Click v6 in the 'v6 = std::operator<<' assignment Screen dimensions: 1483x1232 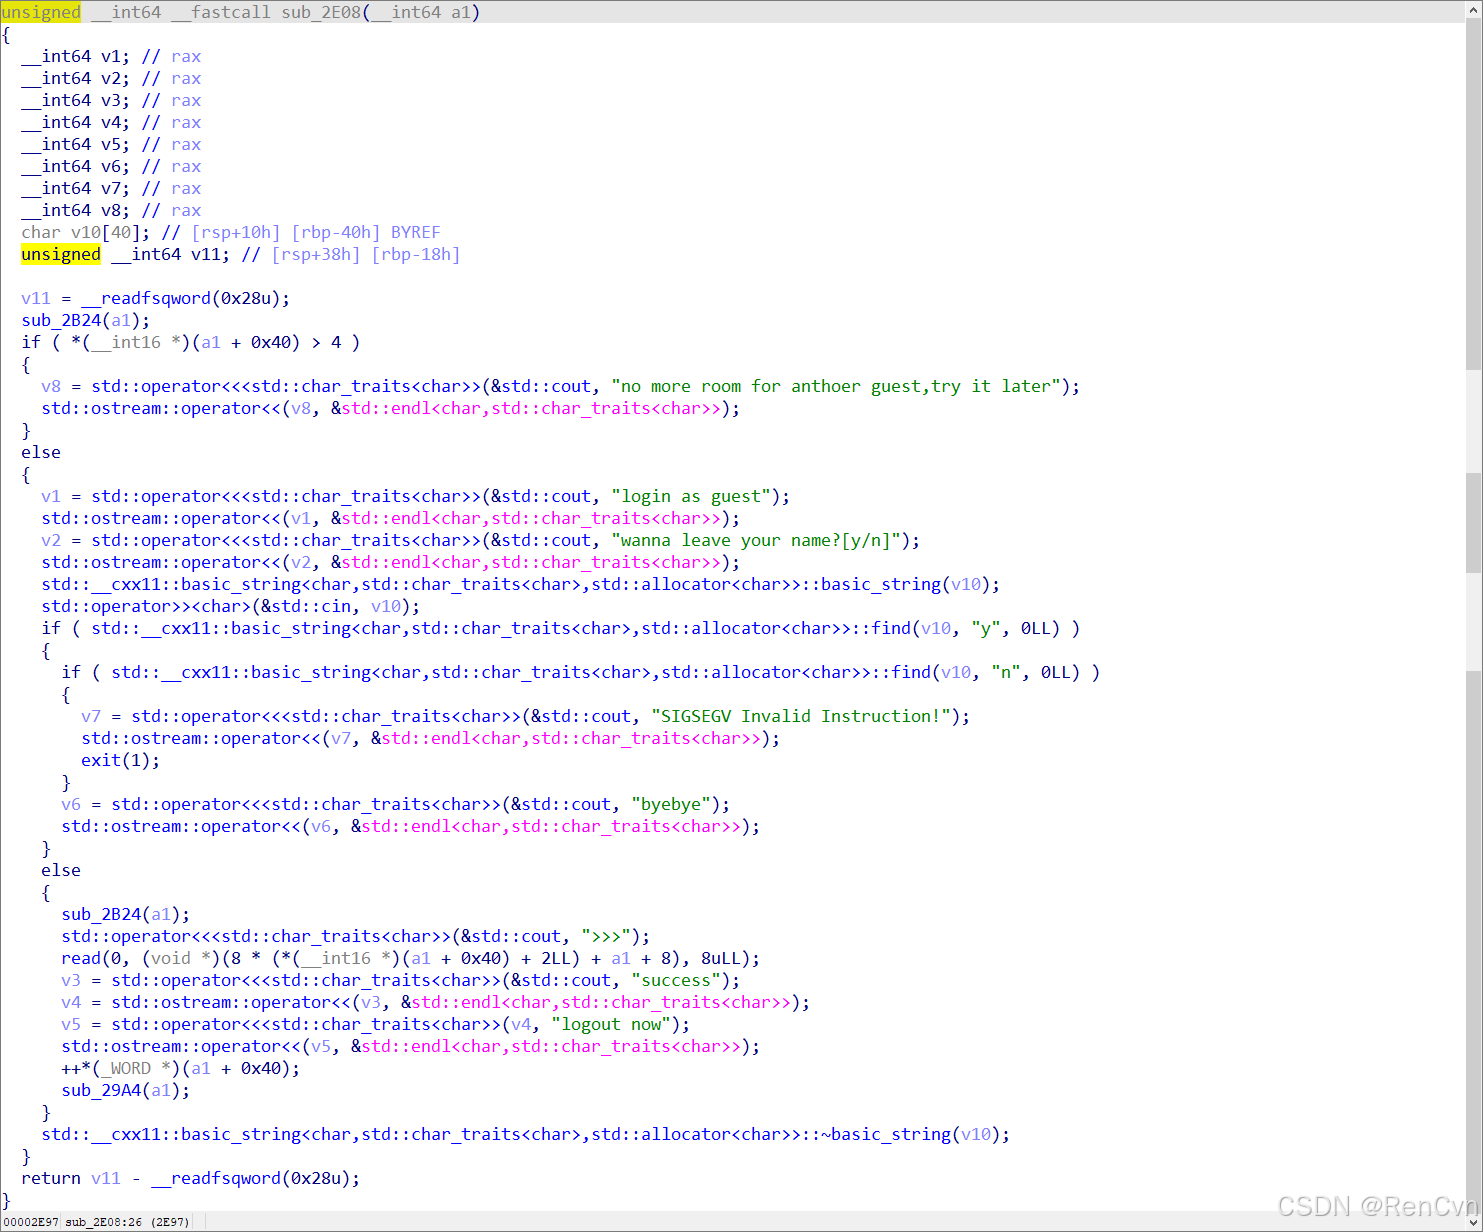point(71,804)
